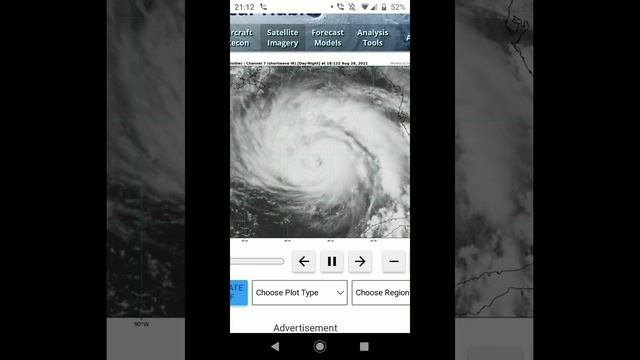Tap the Wi-Fi status icon
The image size is (640, 360).
pos(365,7)
